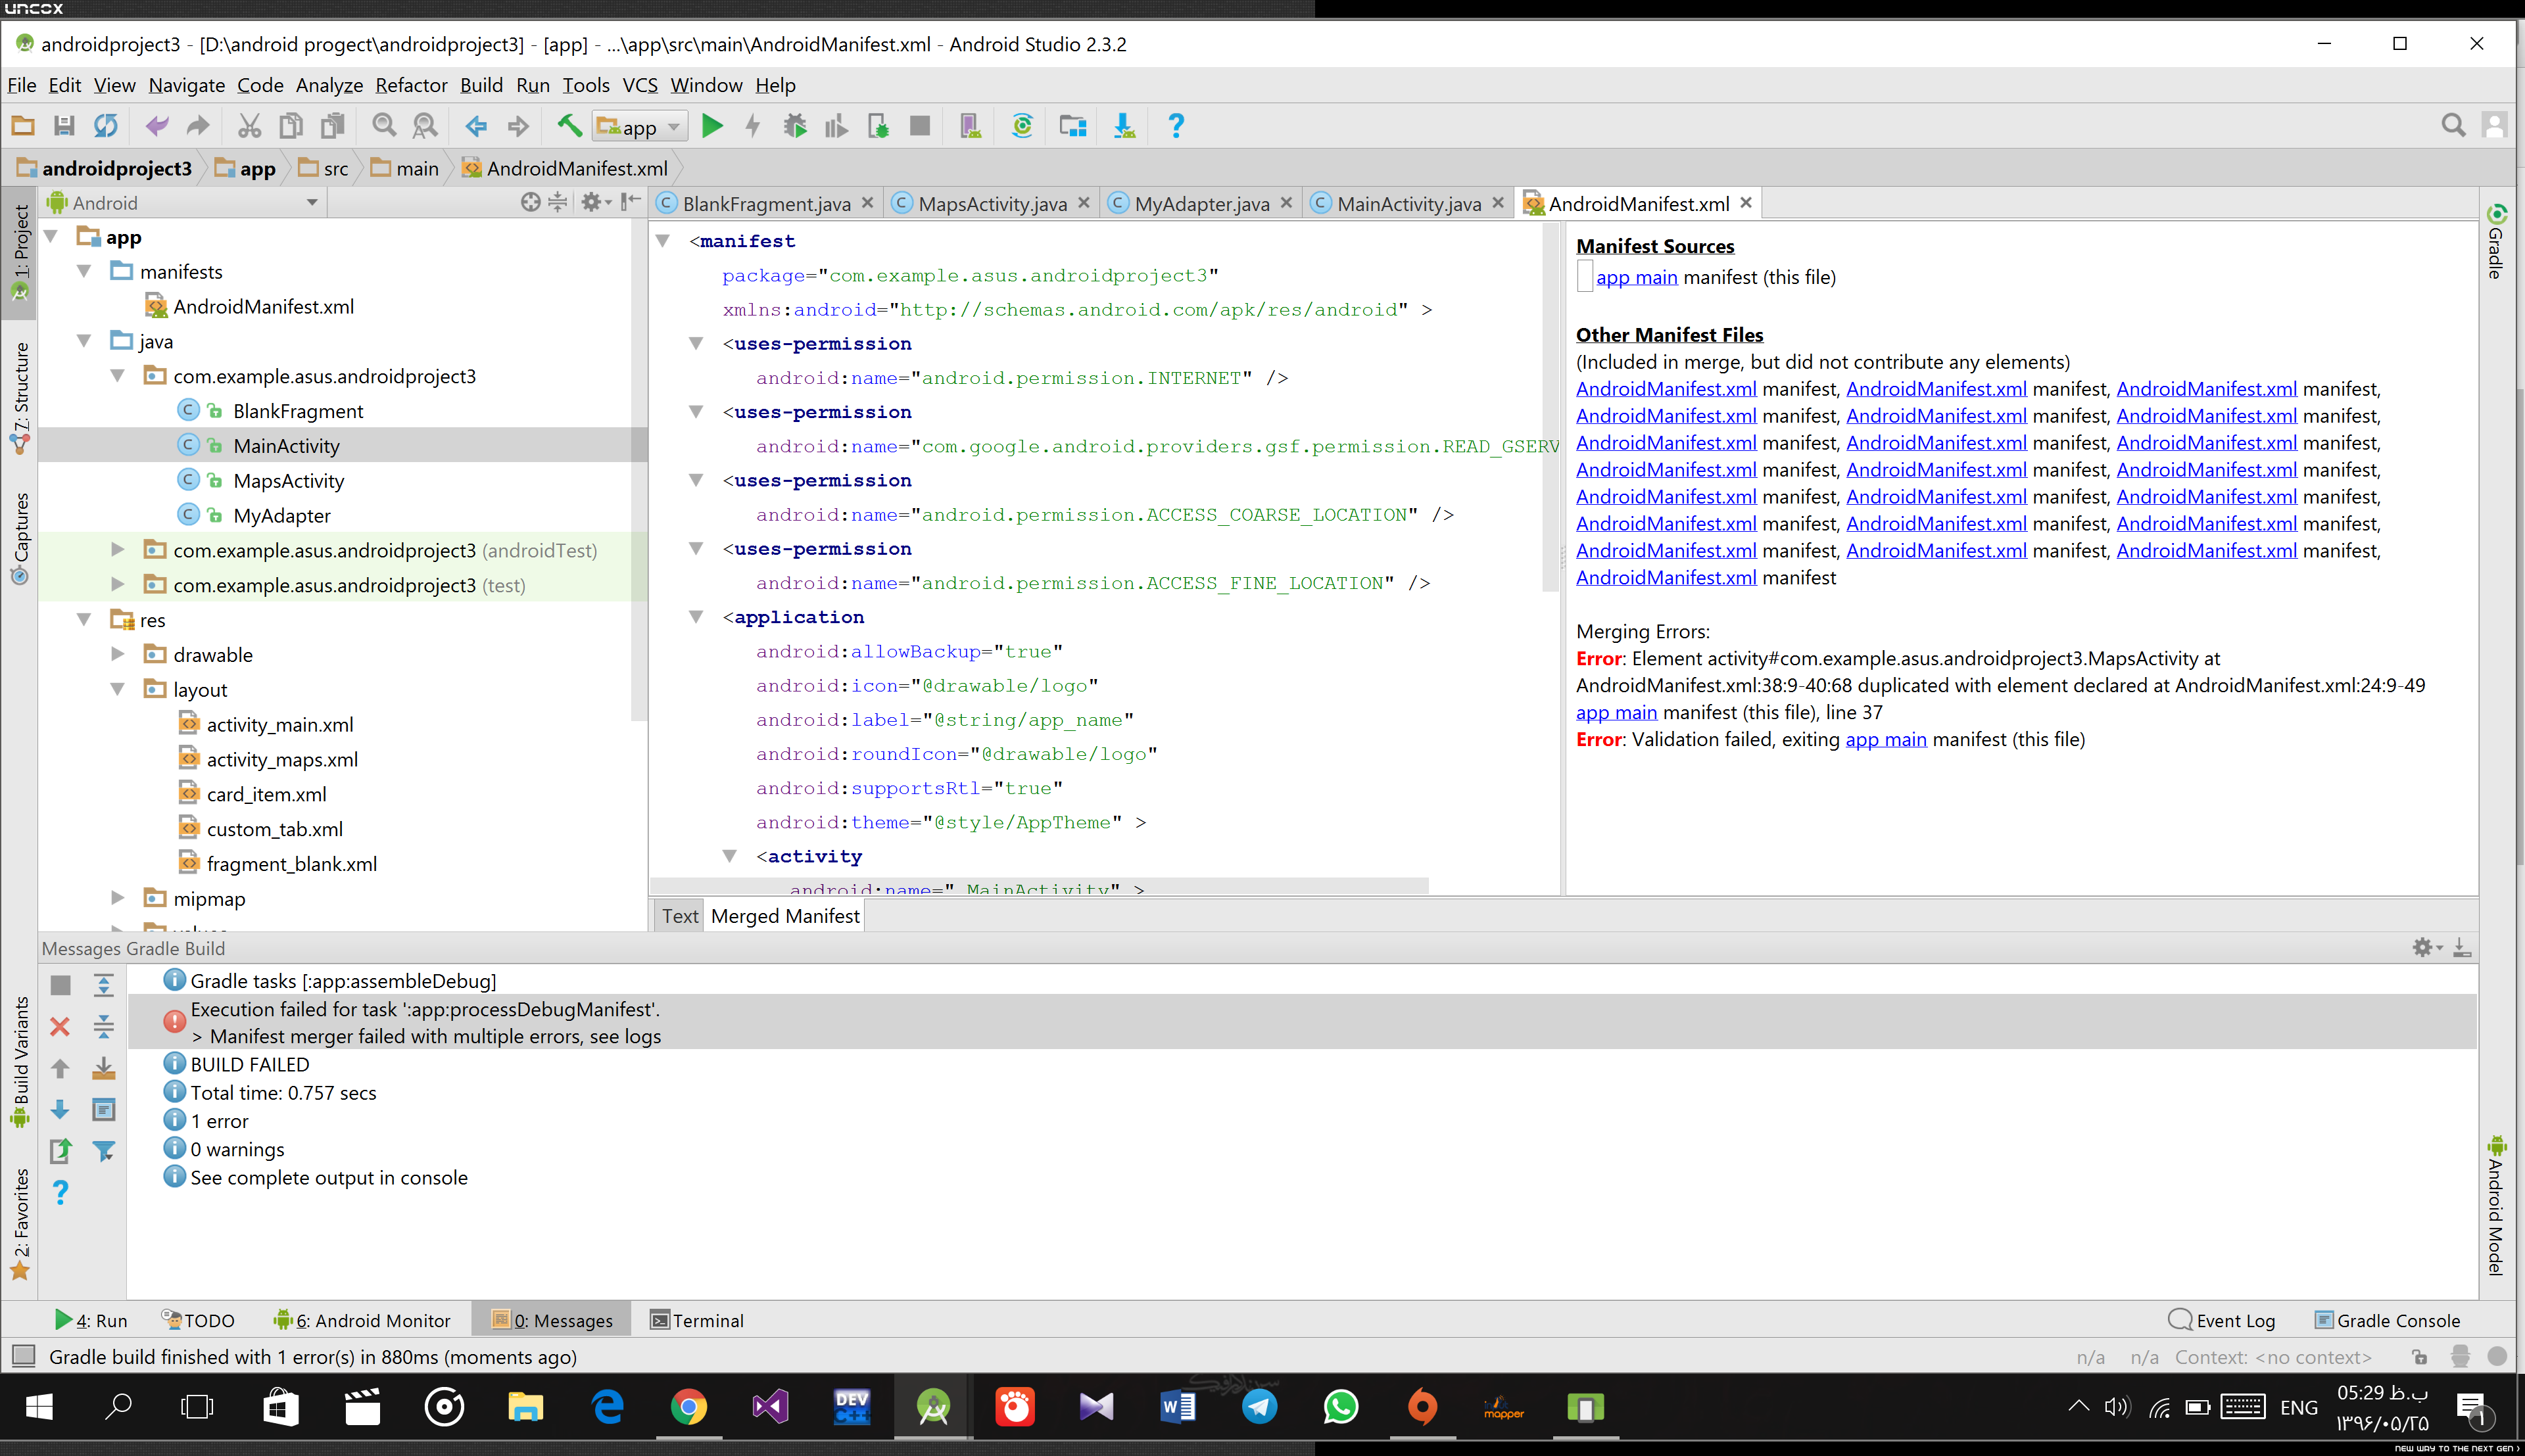Click app main link before 'line 37'

point(1616,712)
